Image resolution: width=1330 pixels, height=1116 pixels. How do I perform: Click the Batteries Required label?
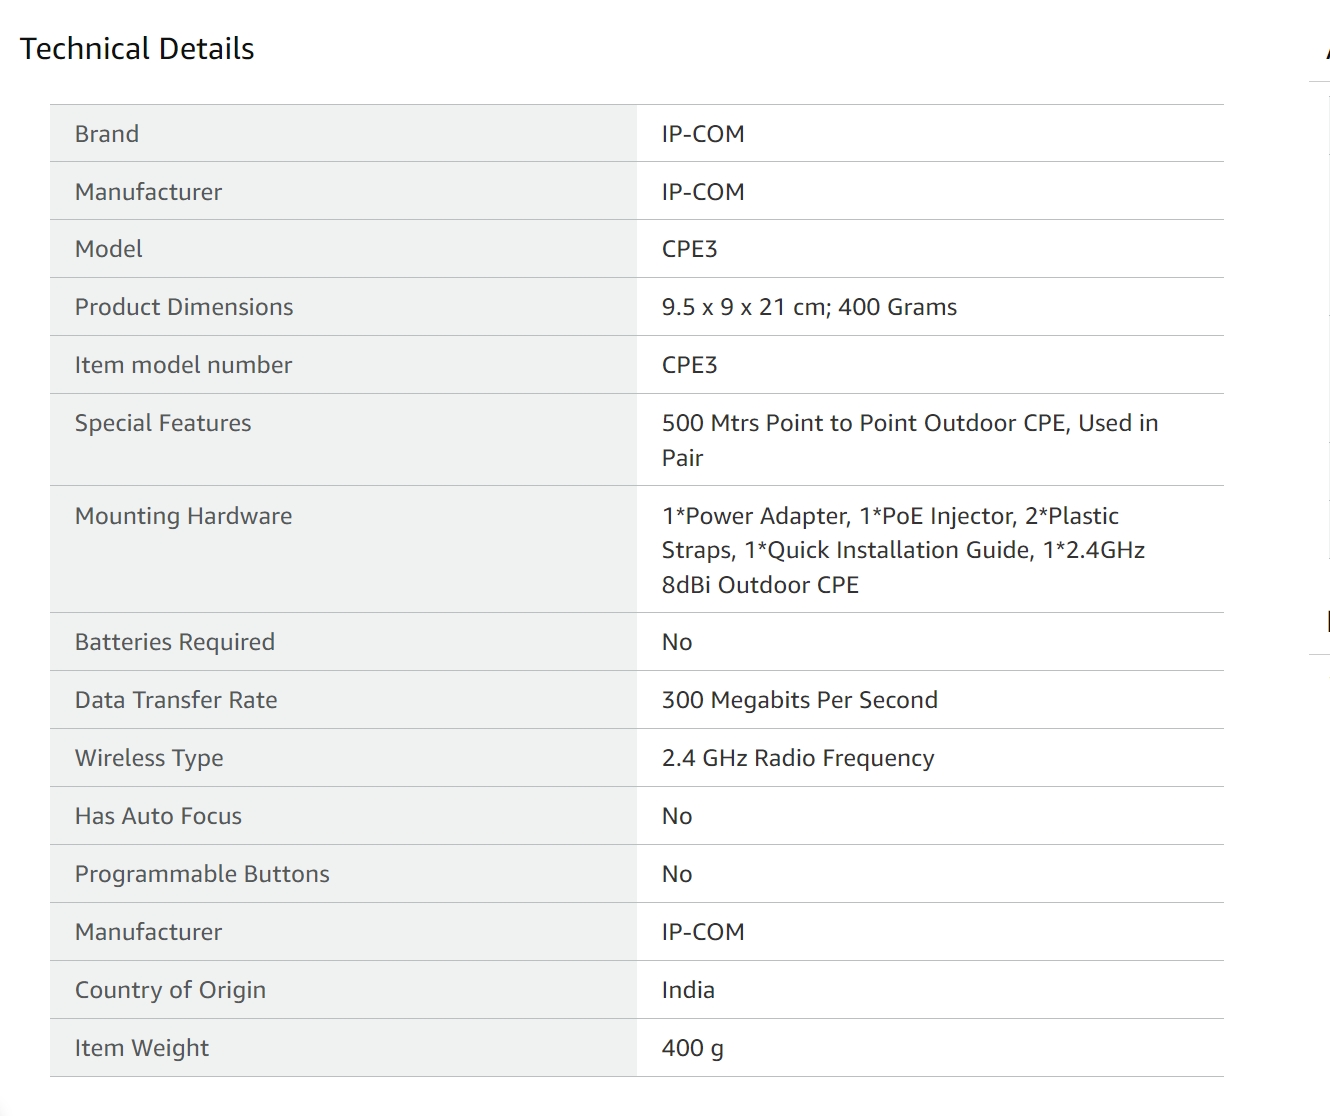coord(175,642)
